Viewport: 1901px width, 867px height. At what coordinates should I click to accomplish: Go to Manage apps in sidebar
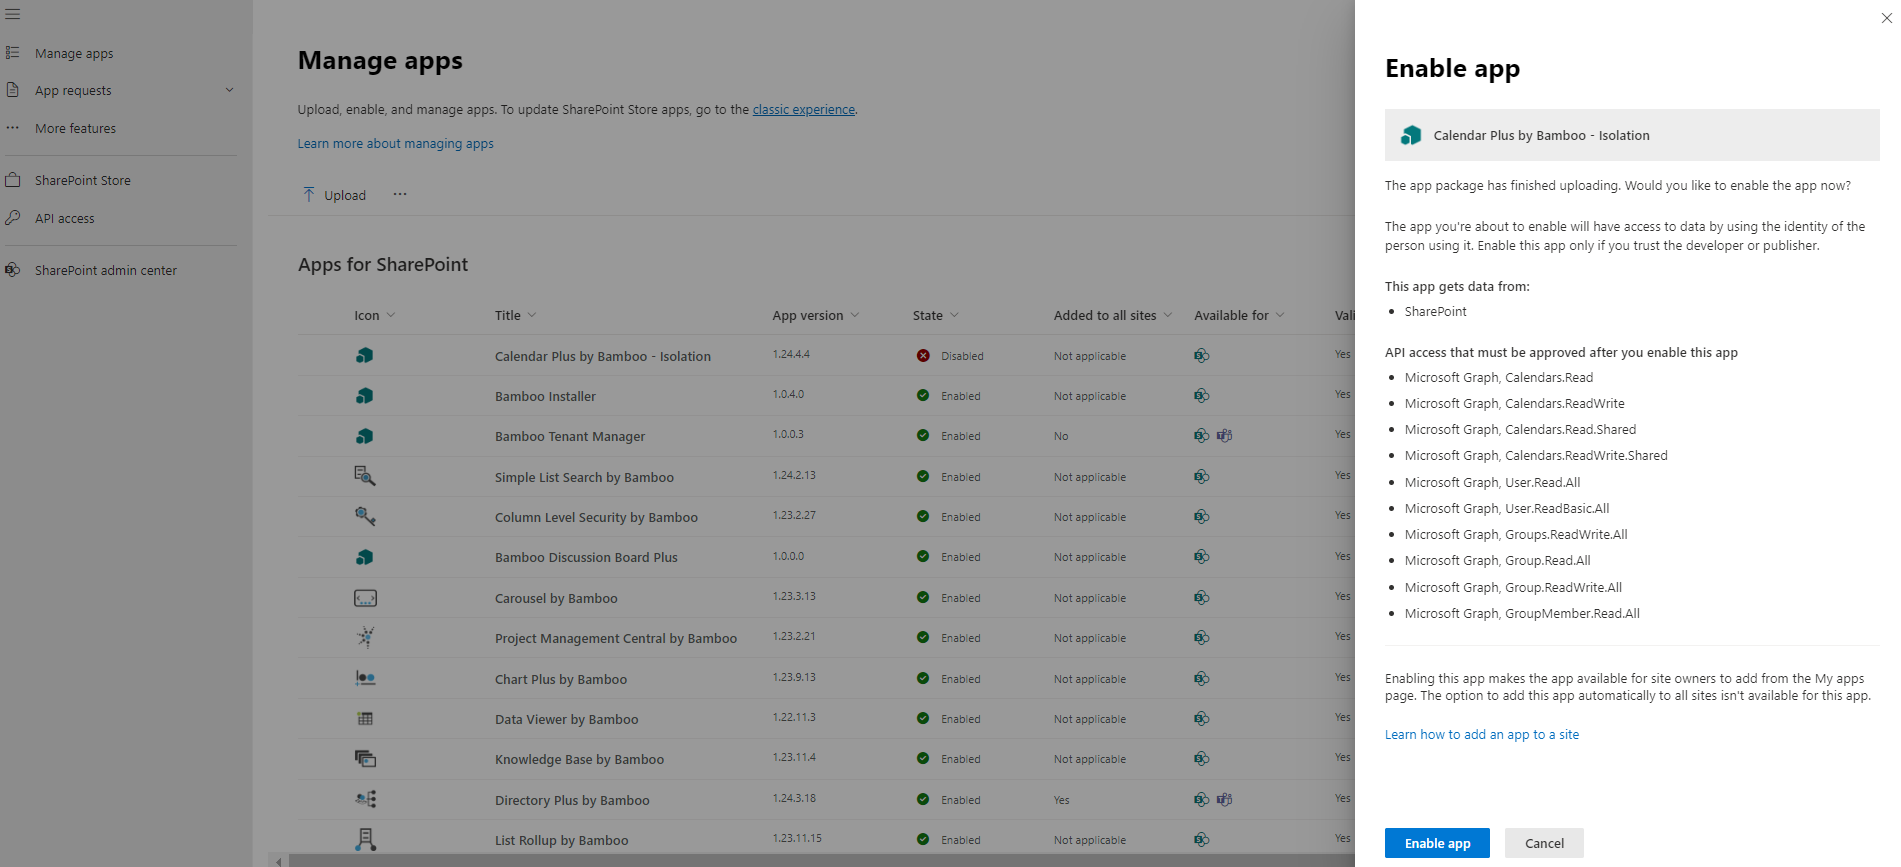74,53
